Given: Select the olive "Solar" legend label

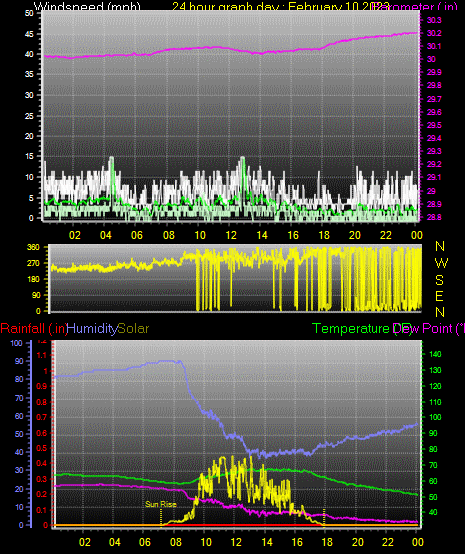Looking at the screenshot, I should click(x=133, y=329).
